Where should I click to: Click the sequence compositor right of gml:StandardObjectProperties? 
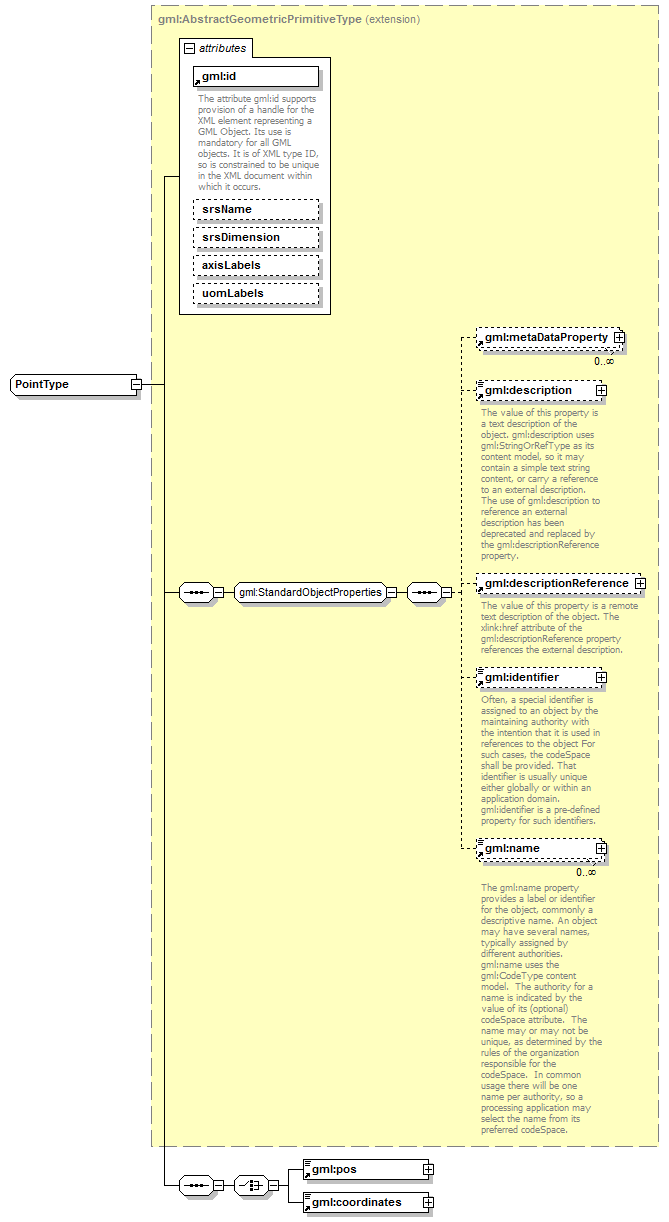[x=424, y=592]
